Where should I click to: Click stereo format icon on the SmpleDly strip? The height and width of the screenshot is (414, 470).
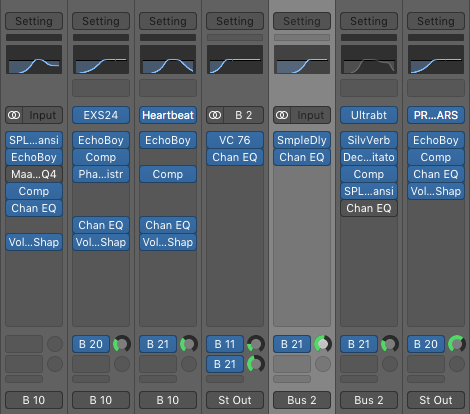(282, 115)
